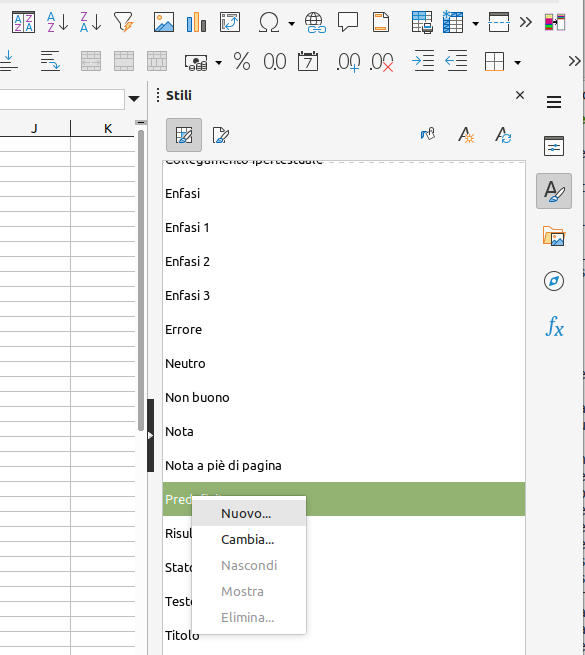585x655 pixels.
Task: Close the Stili sidebar panel
Action: tap(520, 95)
